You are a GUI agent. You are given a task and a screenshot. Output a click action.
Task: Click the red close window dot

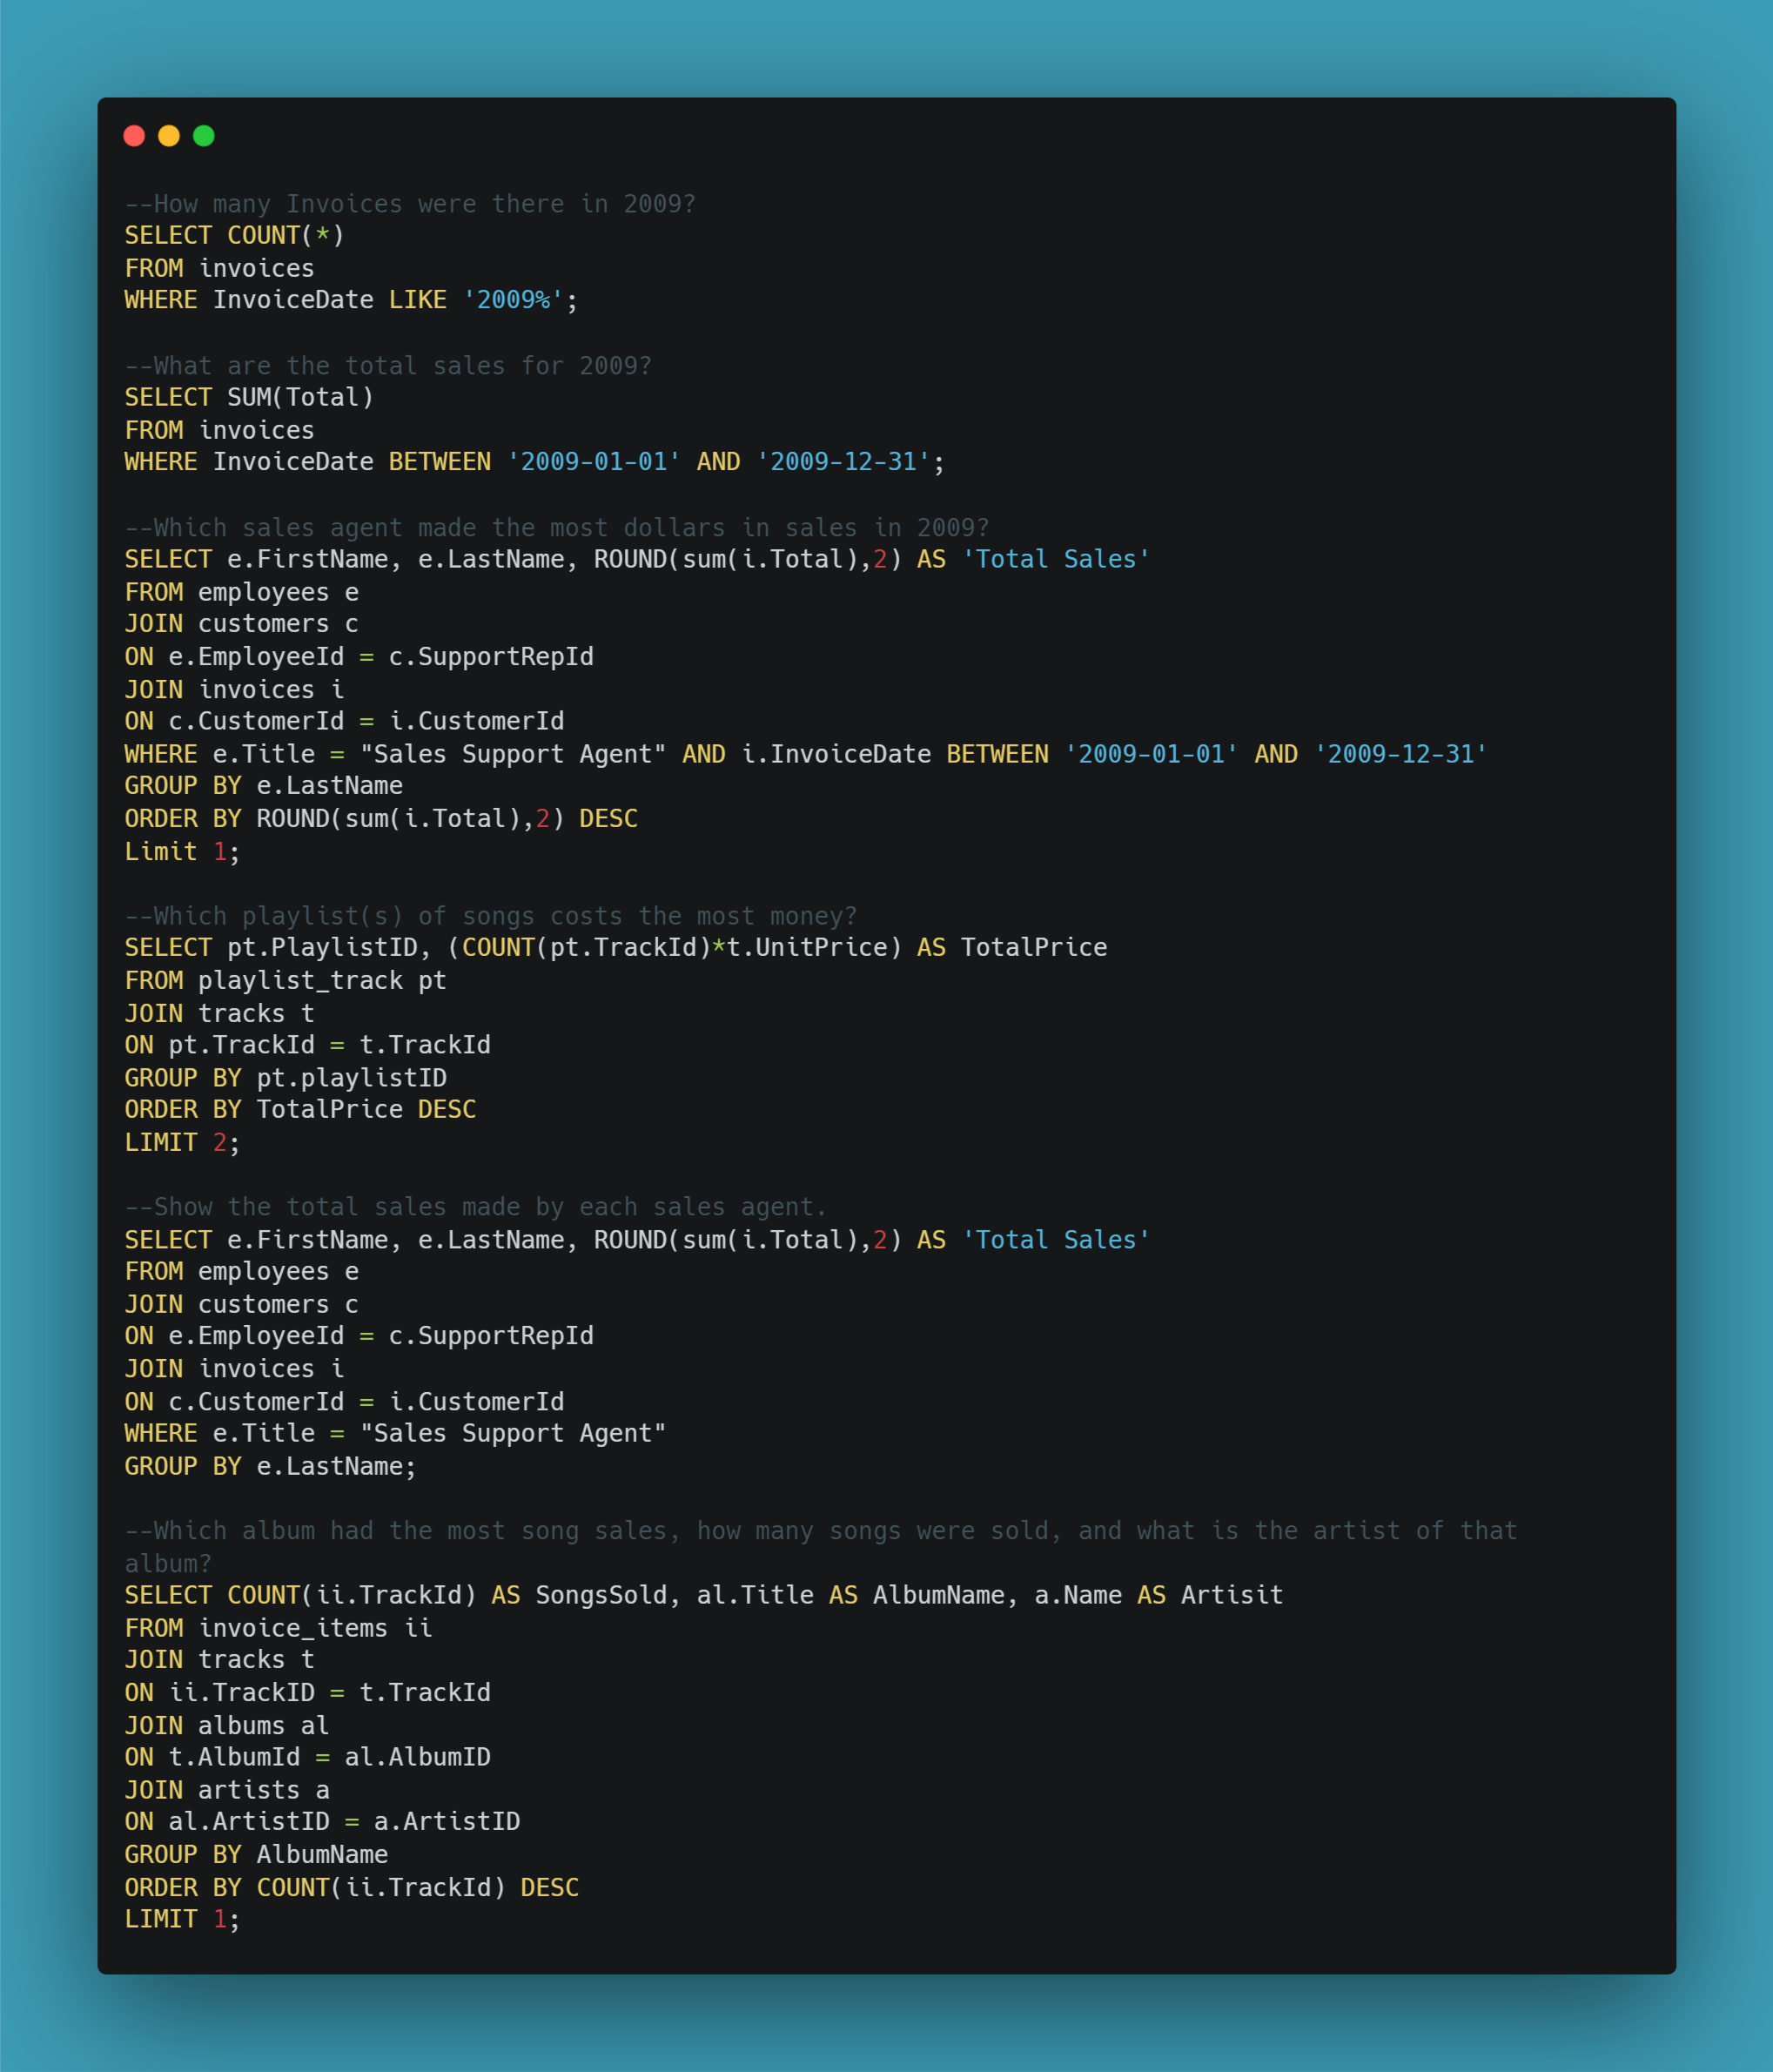pos(134,136)
